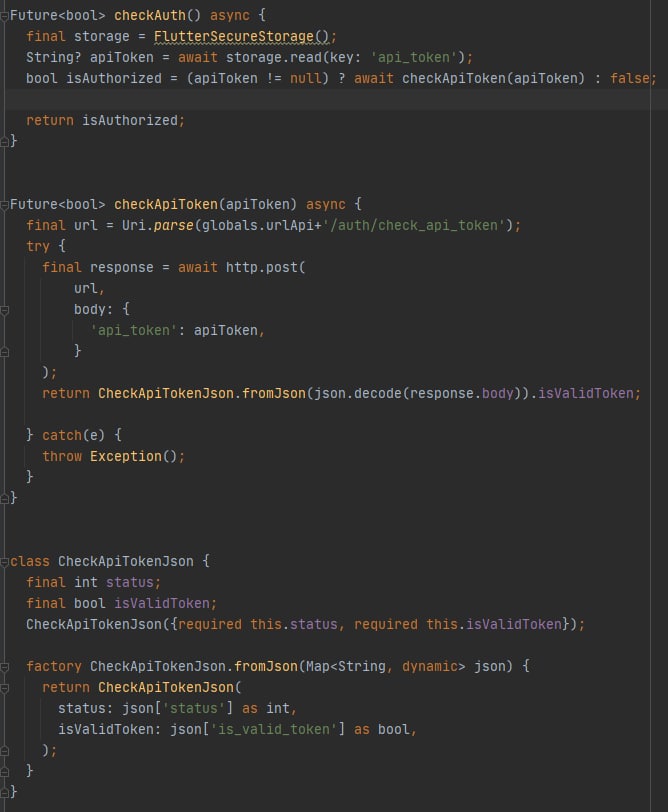The width and height of the screenshot is (668, 812).
Task: Click 'Exception()' constructor call
Action: 134,457
